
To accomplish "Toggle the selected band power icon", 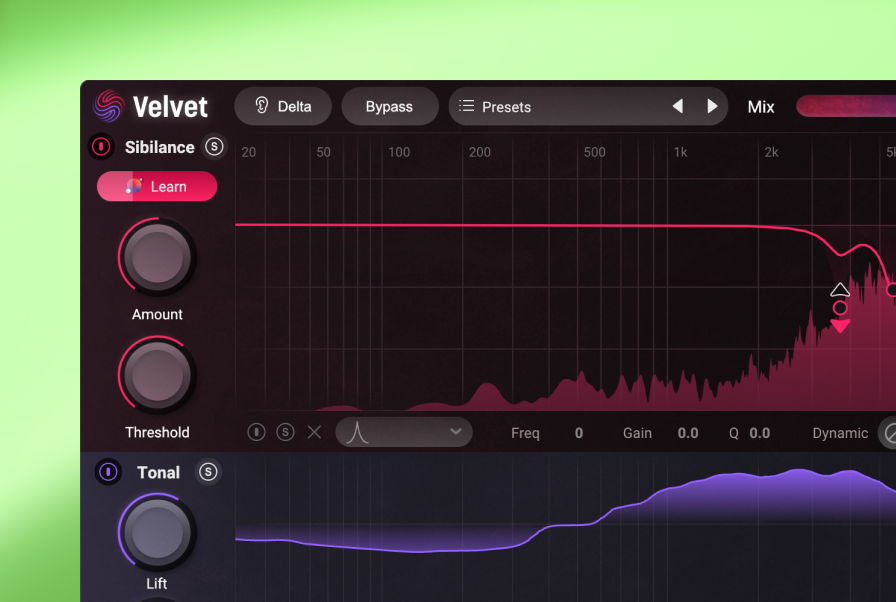I will (257, 432).
